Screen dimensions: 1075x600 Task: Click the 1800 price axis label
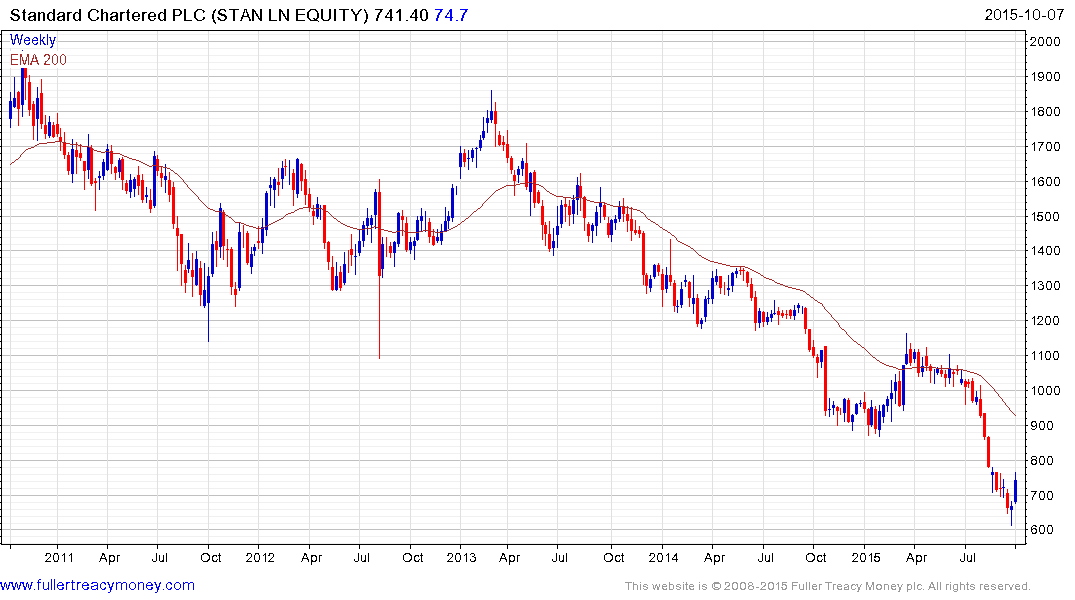pos(1045,111)
